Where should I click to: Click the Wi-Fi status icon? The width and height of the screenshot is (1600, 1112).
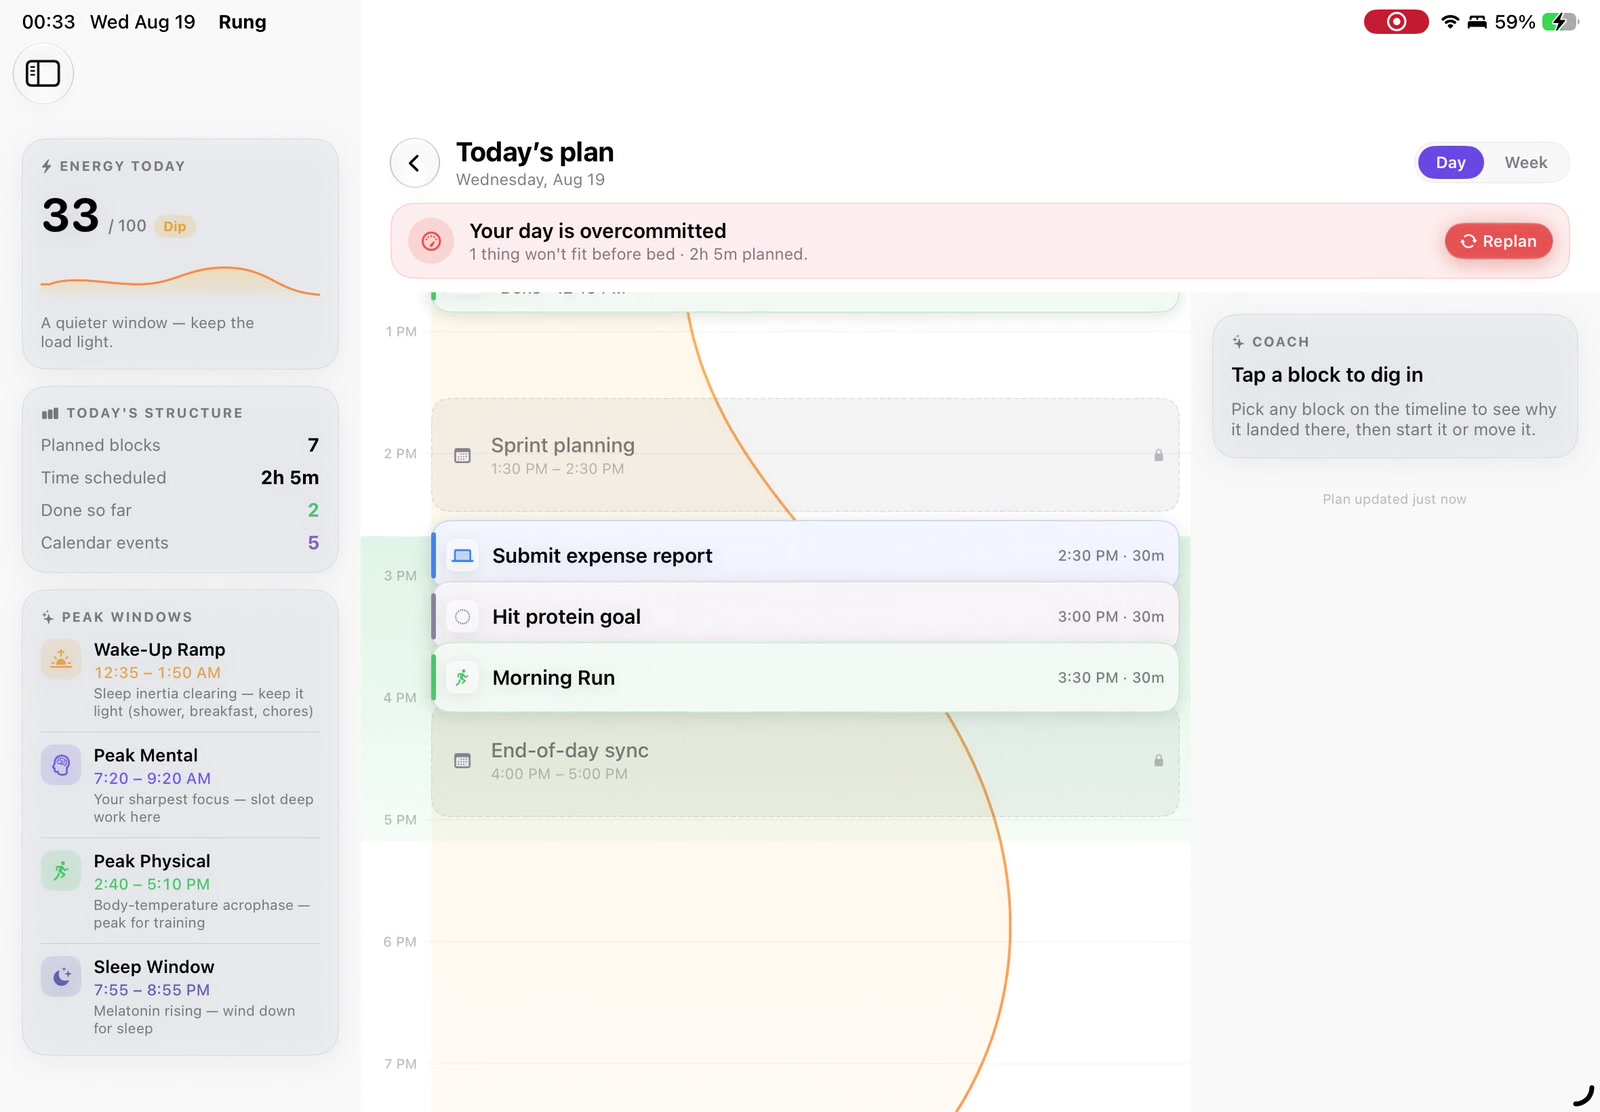1450,22
